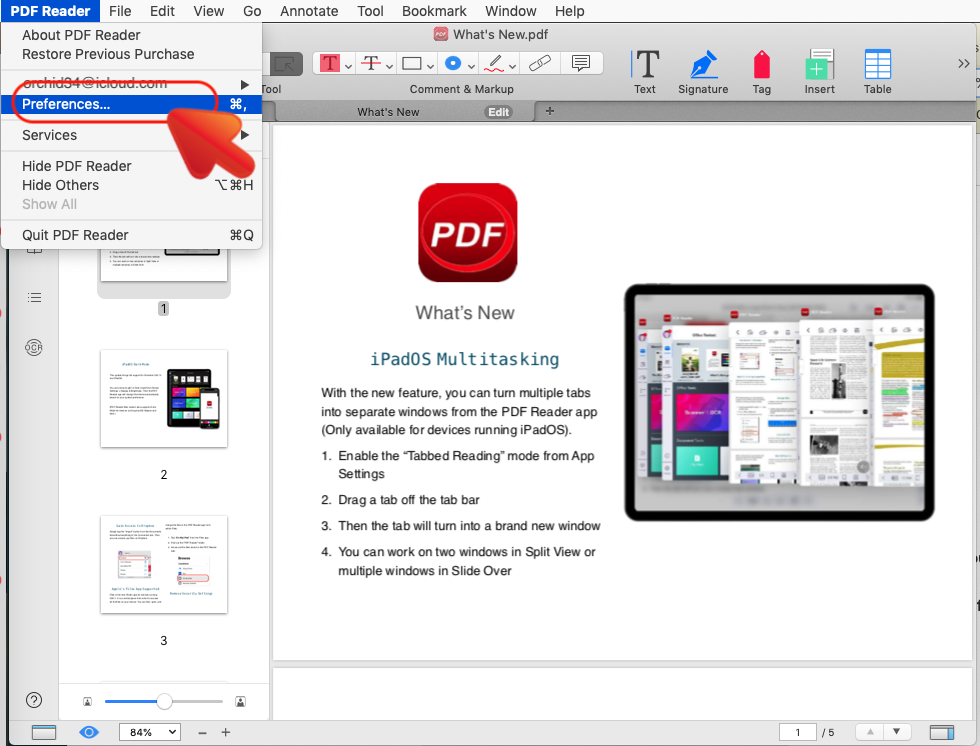Open the Edit menu in menu bar
The width and height of the screenshot is (980, 746).
(x=162, y=11)
